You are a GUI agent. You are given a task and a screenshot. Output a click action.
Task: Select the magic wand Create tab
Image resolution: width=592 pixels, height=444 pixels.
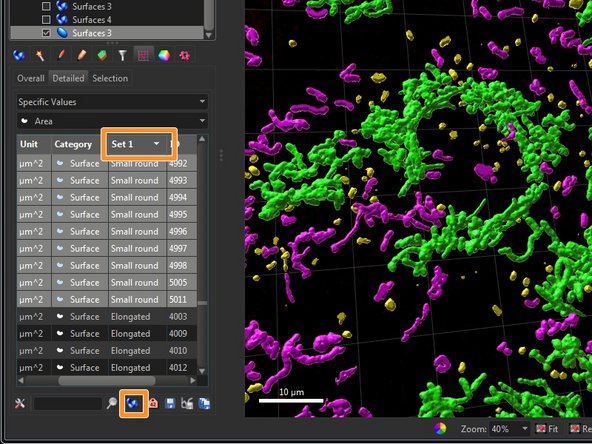[40, 56]
